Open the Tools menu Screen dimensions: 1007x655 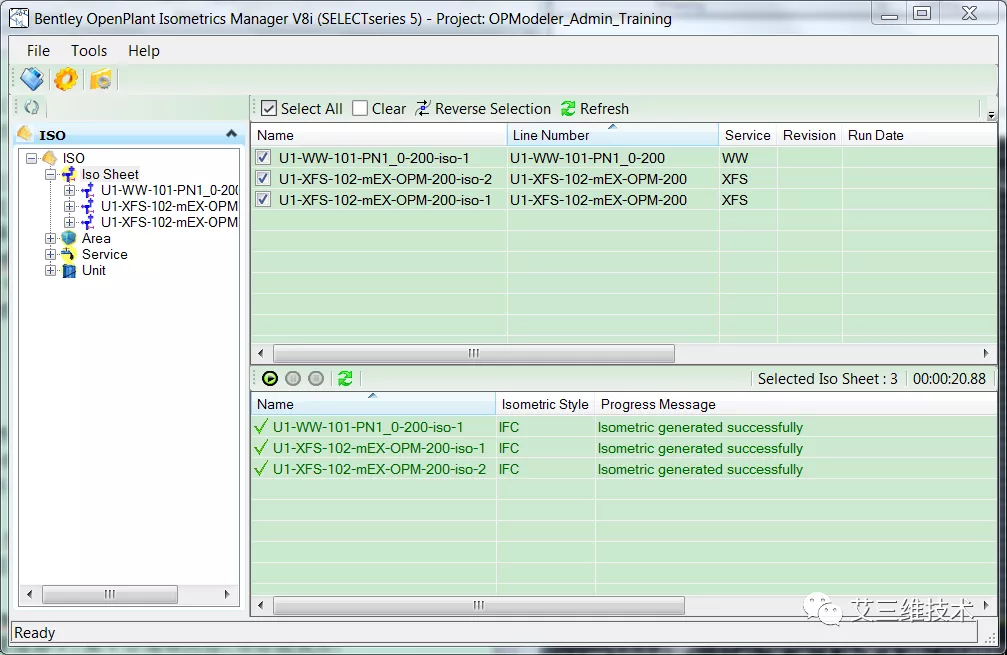tap(89, 50)
